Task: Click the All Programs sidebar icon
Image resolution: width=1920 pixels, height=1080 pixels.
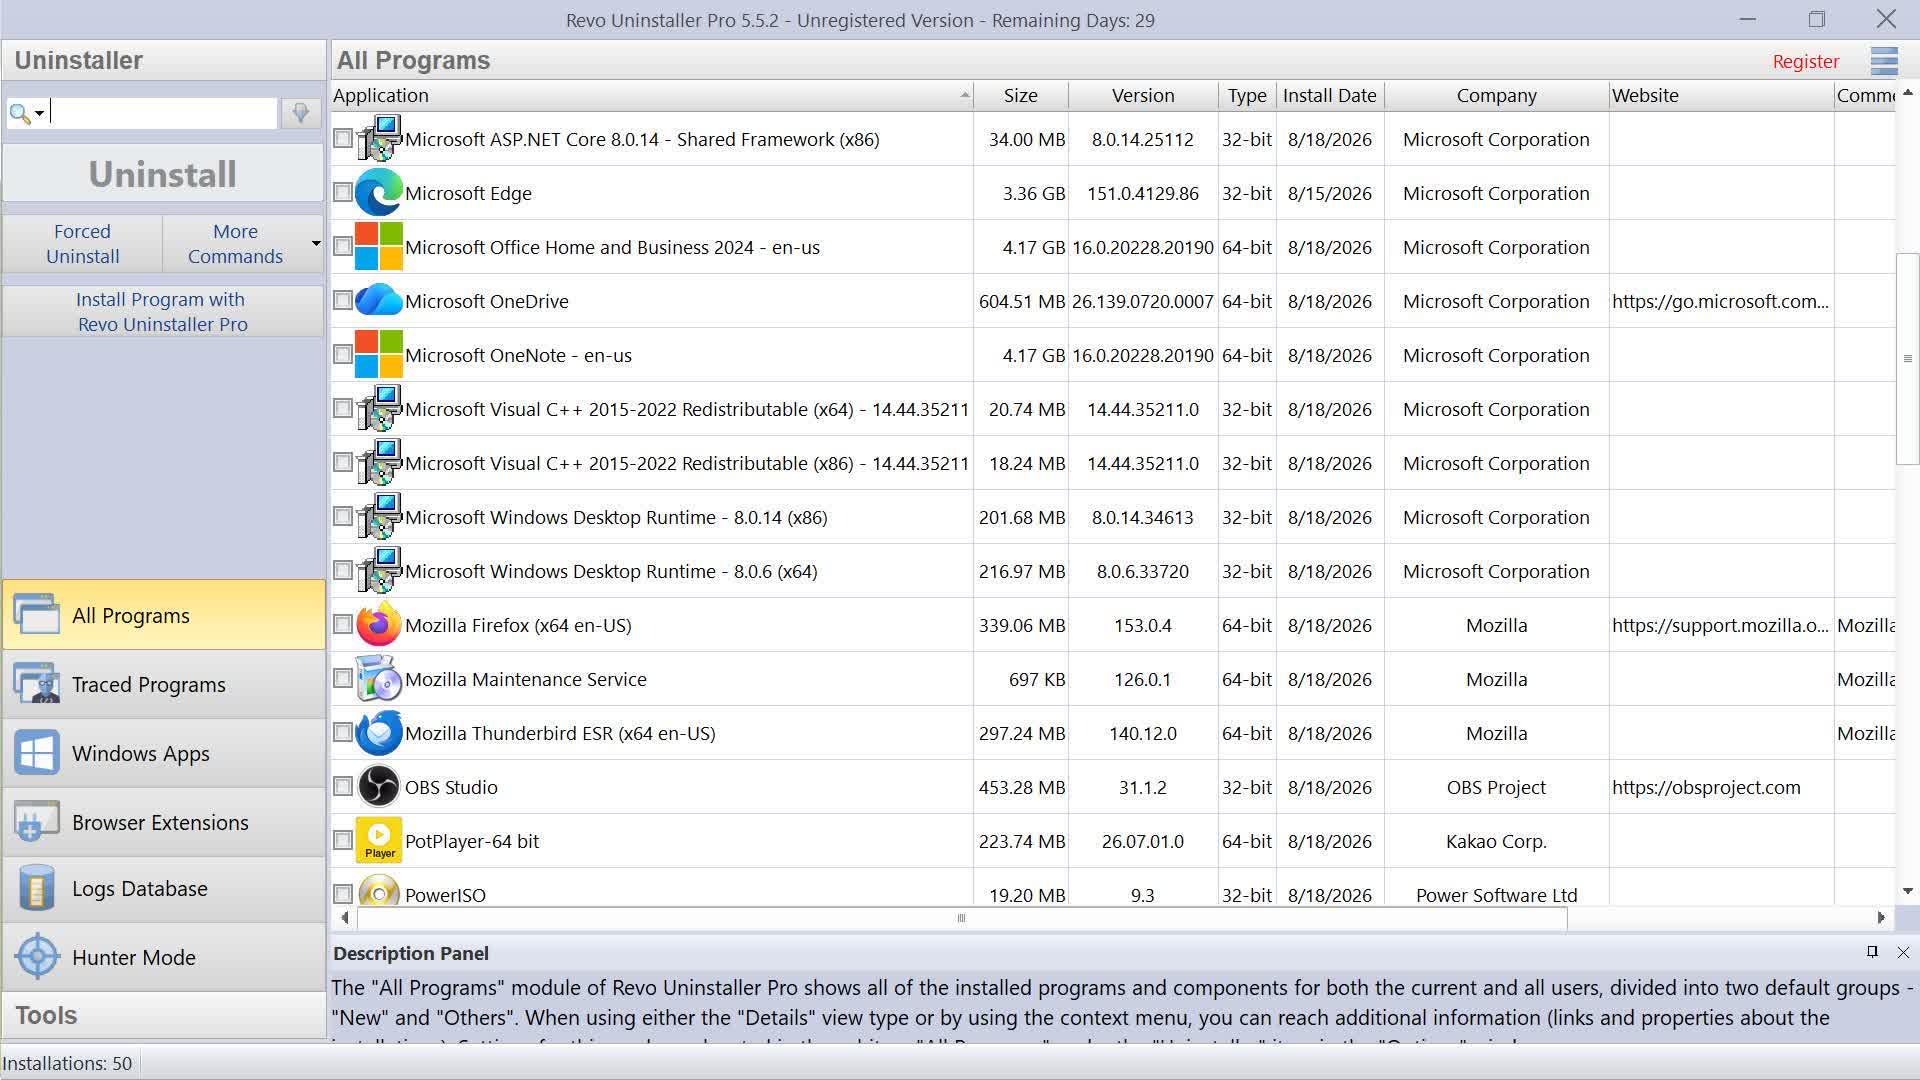Action: (37, 615)
